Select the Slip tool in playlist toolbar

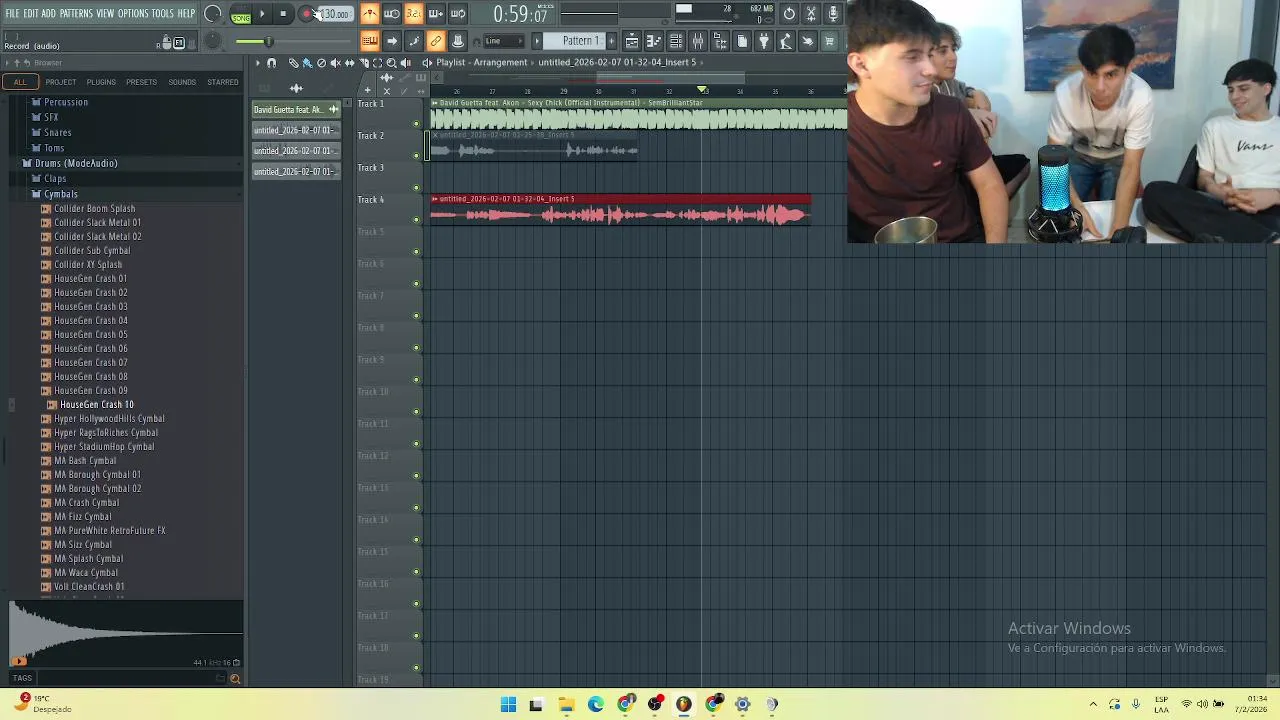pyautogui.click(x=349, y=62)
